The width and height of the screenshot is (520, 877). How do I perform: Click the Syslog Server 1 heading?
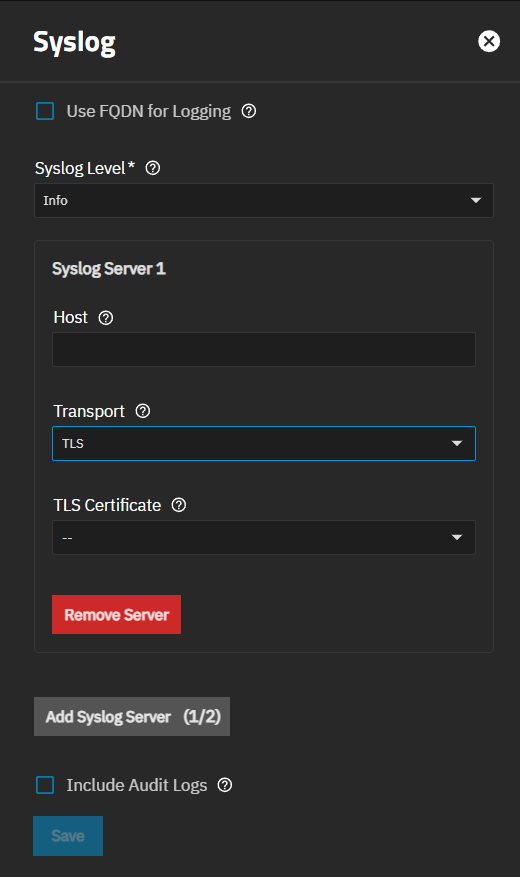tap(109, 269)
